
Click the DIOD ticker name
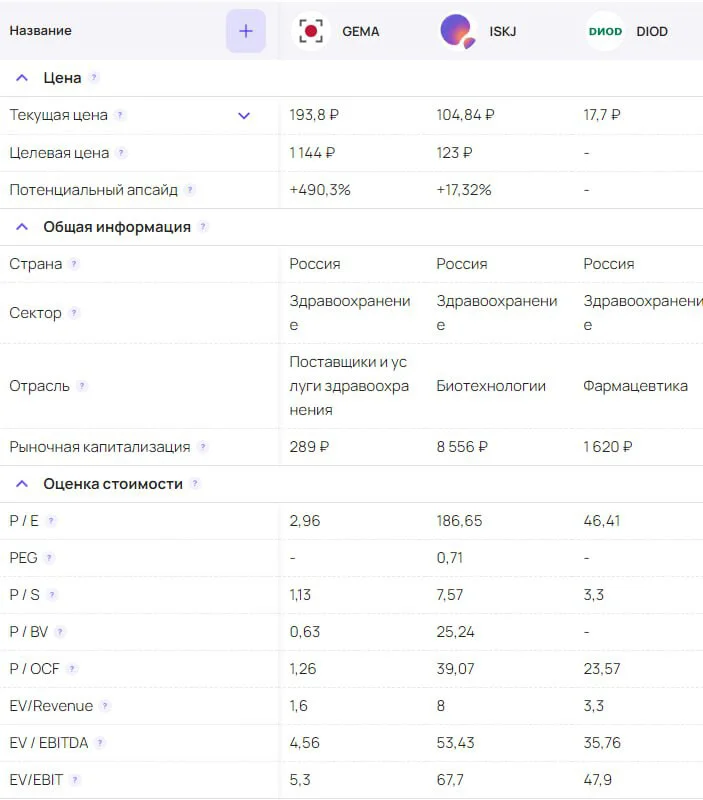pyautogui.click(x=652, y=32)
